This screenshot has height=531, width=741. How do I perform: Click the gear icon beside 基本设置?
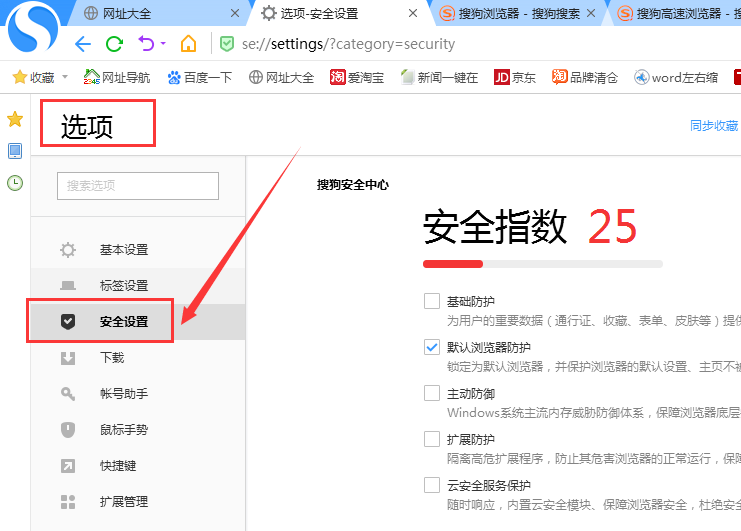pos(68,250)
